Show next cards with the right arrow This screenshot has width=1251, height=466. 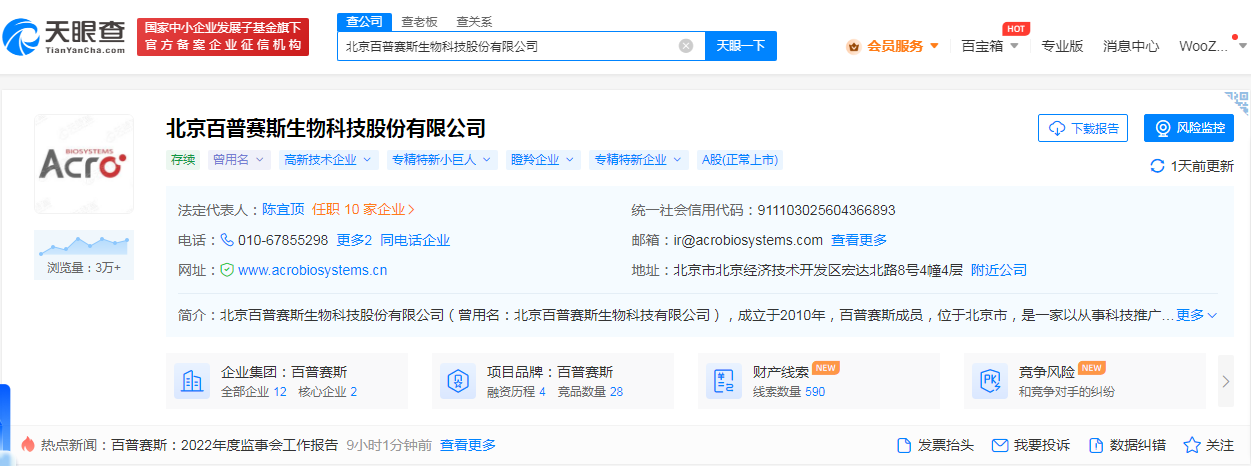(1226, 381)
